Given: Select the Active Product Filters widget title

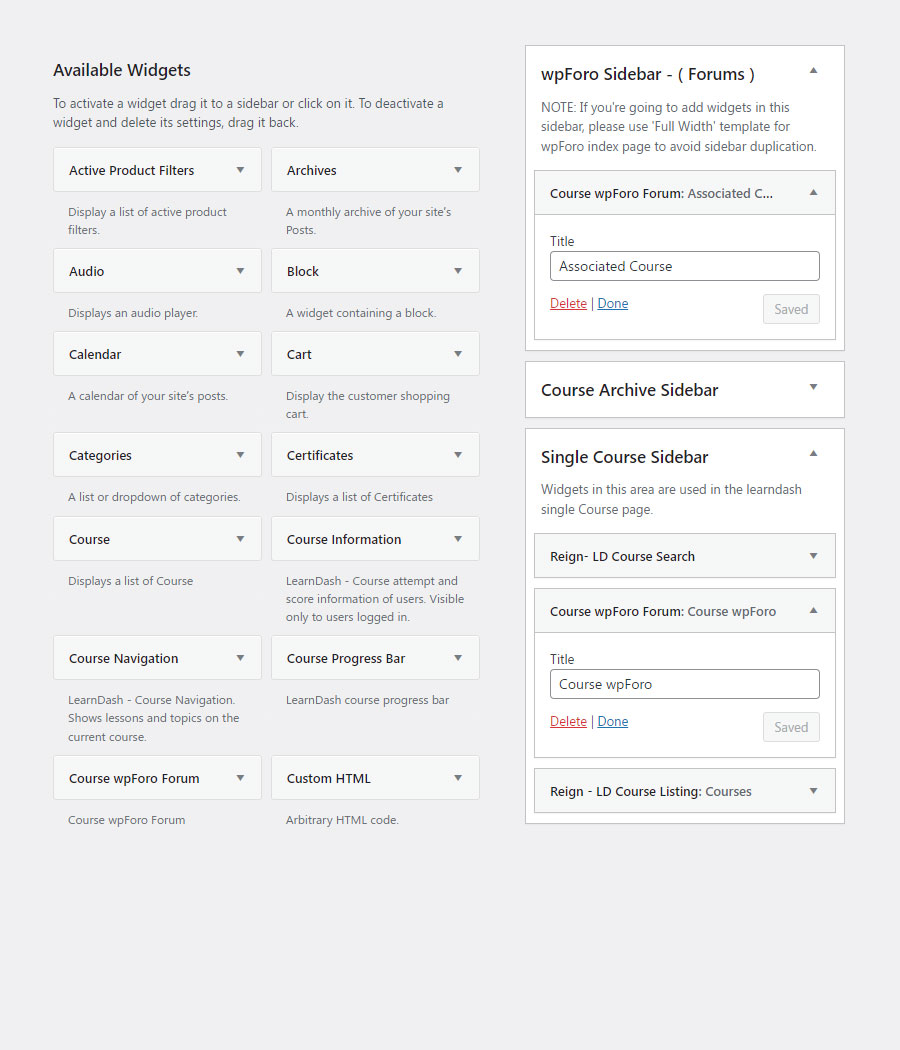Looking at the screenshot, I should point(131,170).
